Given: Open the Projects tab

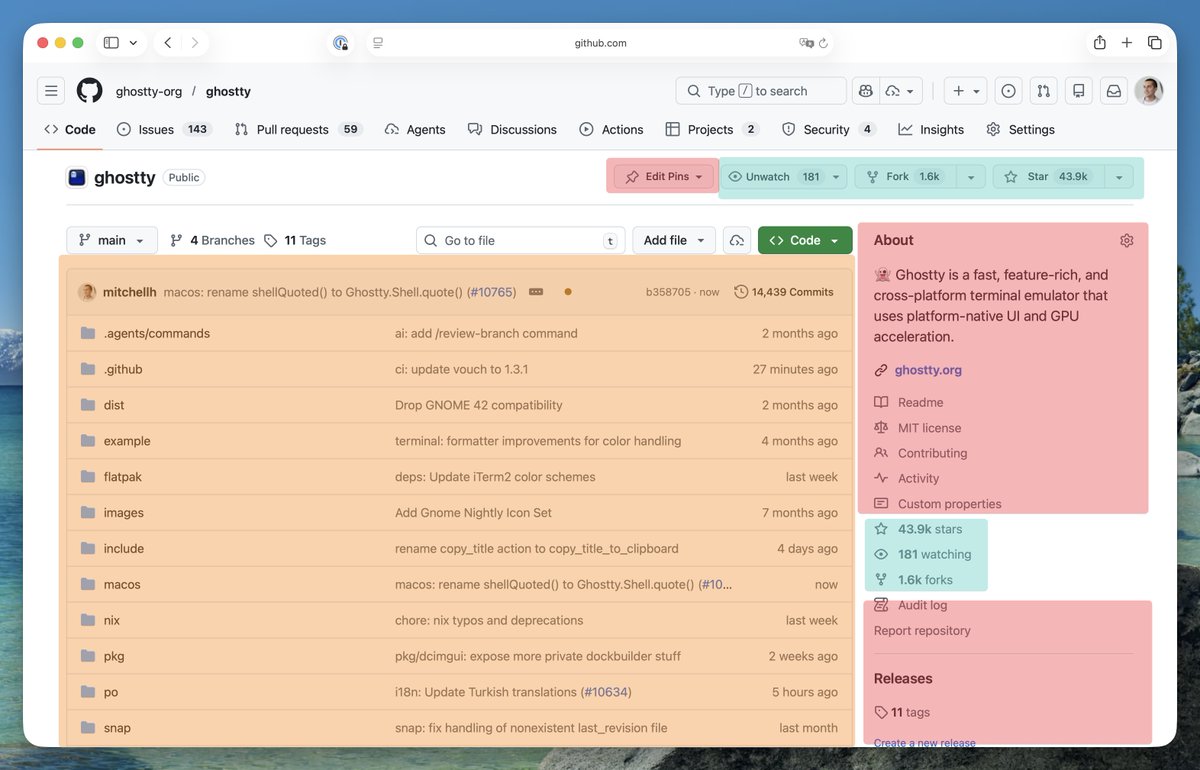Looking at the screenshot, I should 712,130.
